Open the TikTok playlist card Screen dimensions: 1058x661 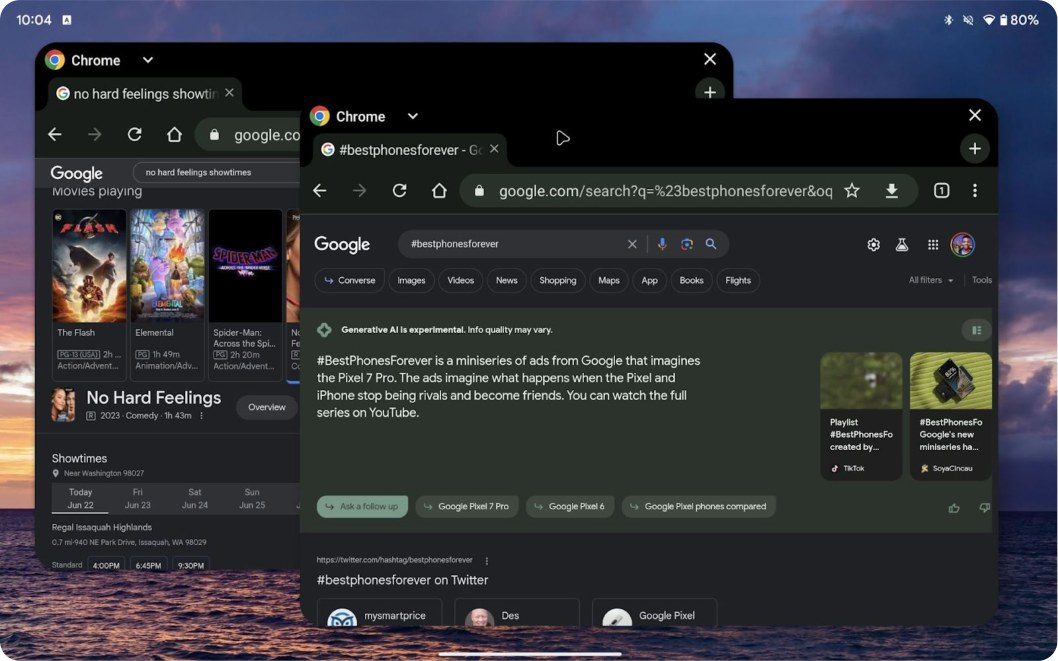click(x=861, y=416)
